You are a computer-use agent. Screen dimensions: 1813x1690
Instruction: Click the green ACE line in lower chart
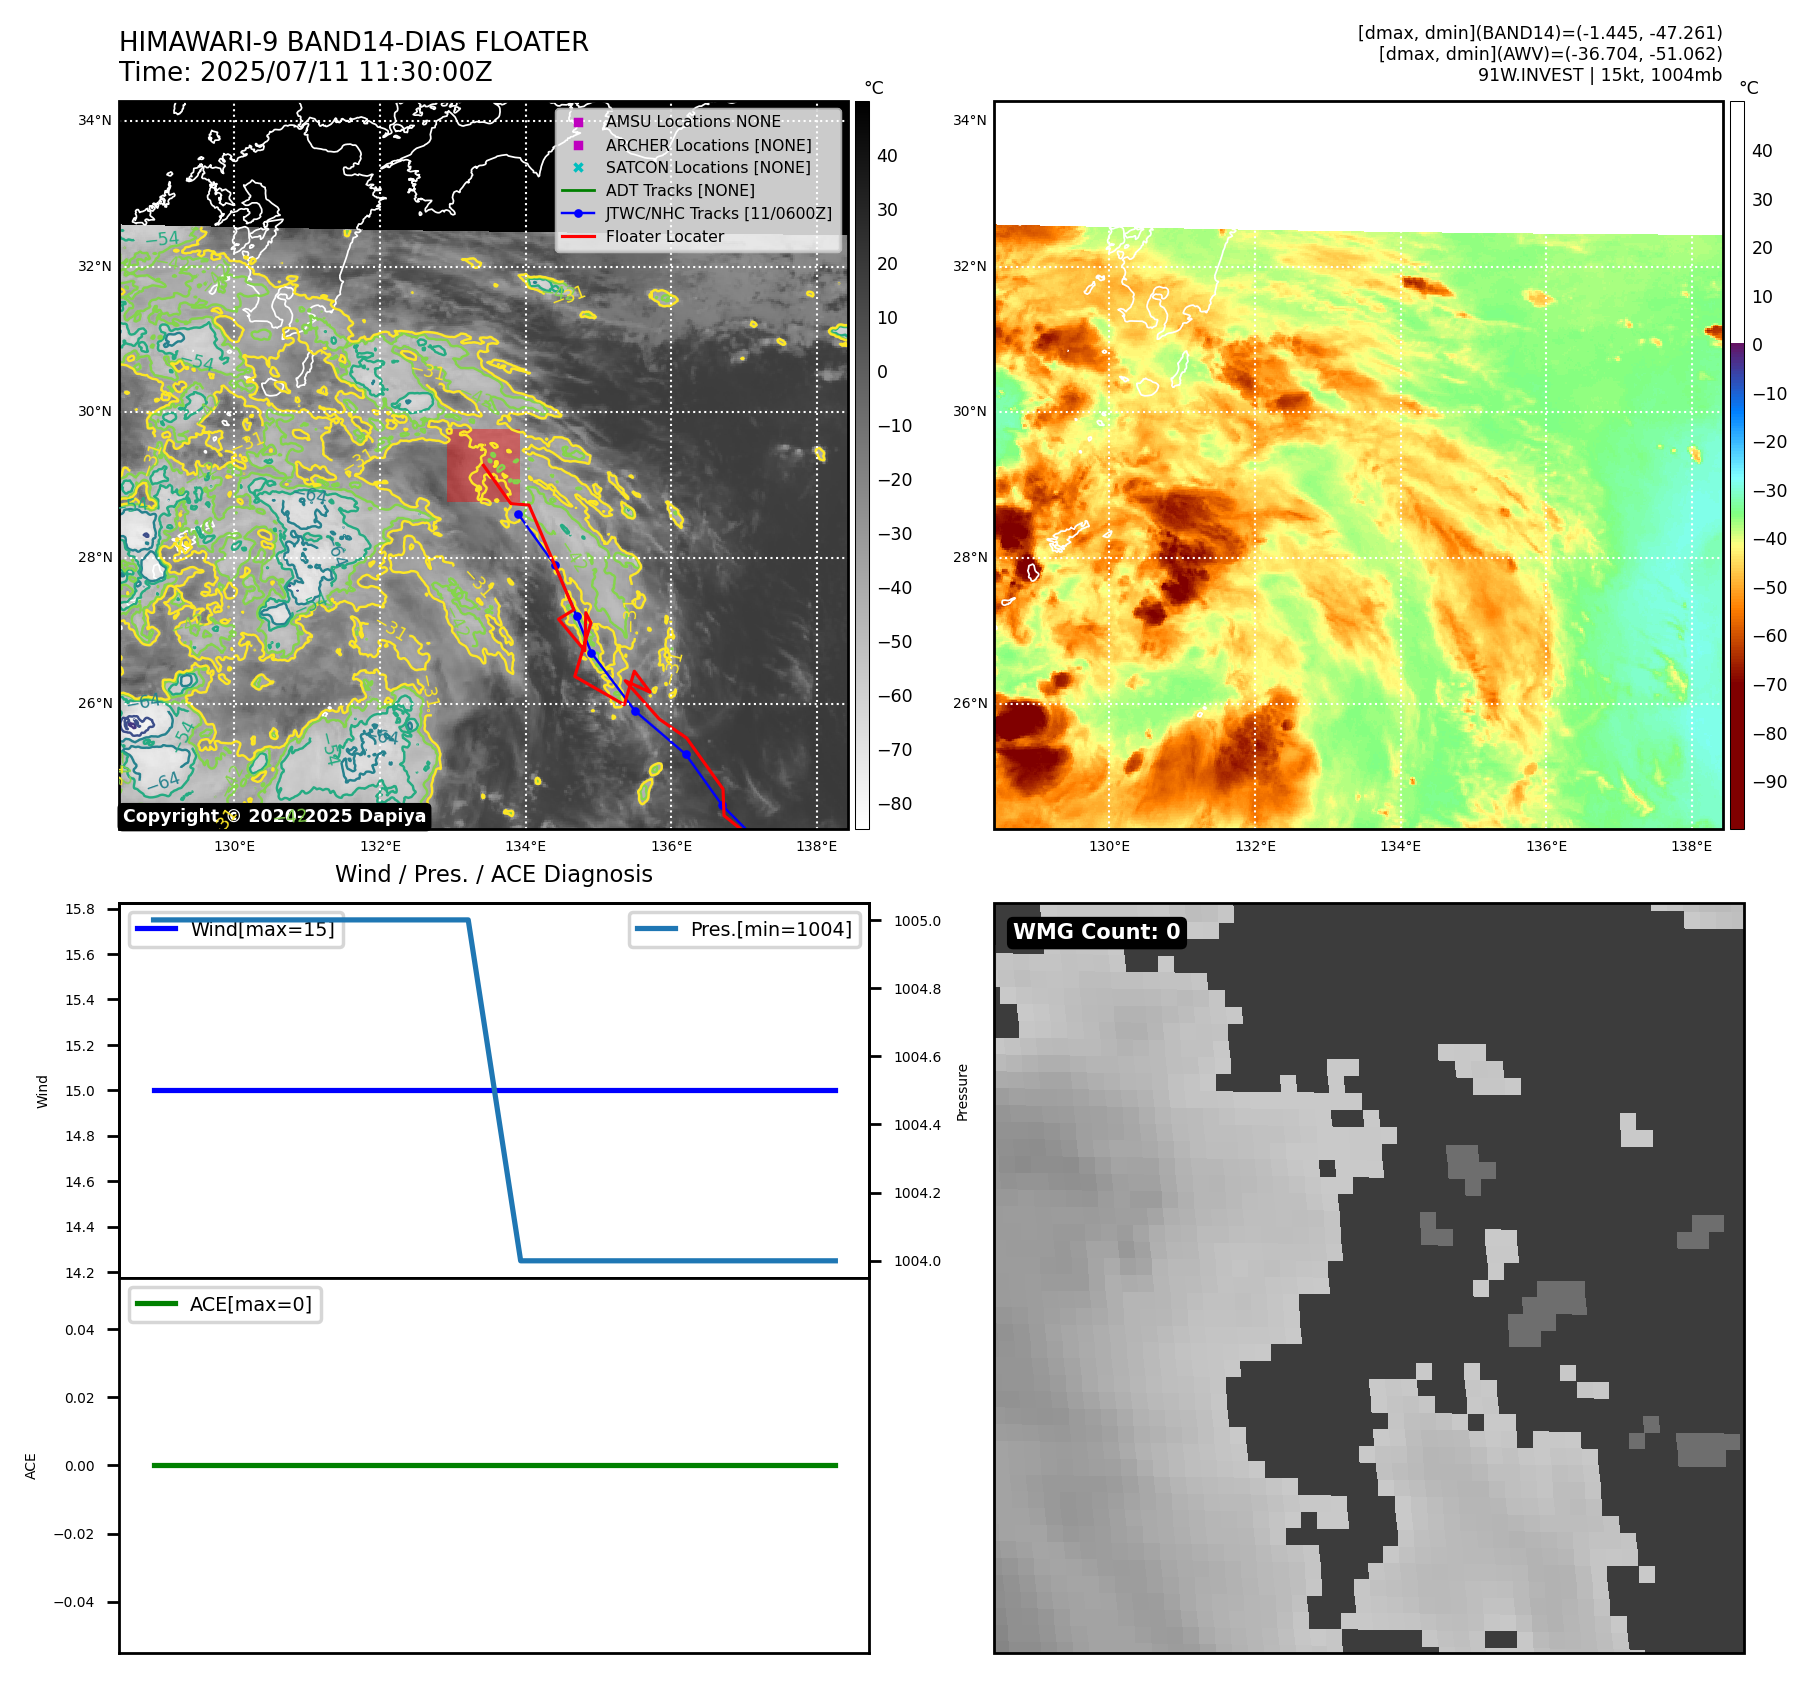(495, 1466)
